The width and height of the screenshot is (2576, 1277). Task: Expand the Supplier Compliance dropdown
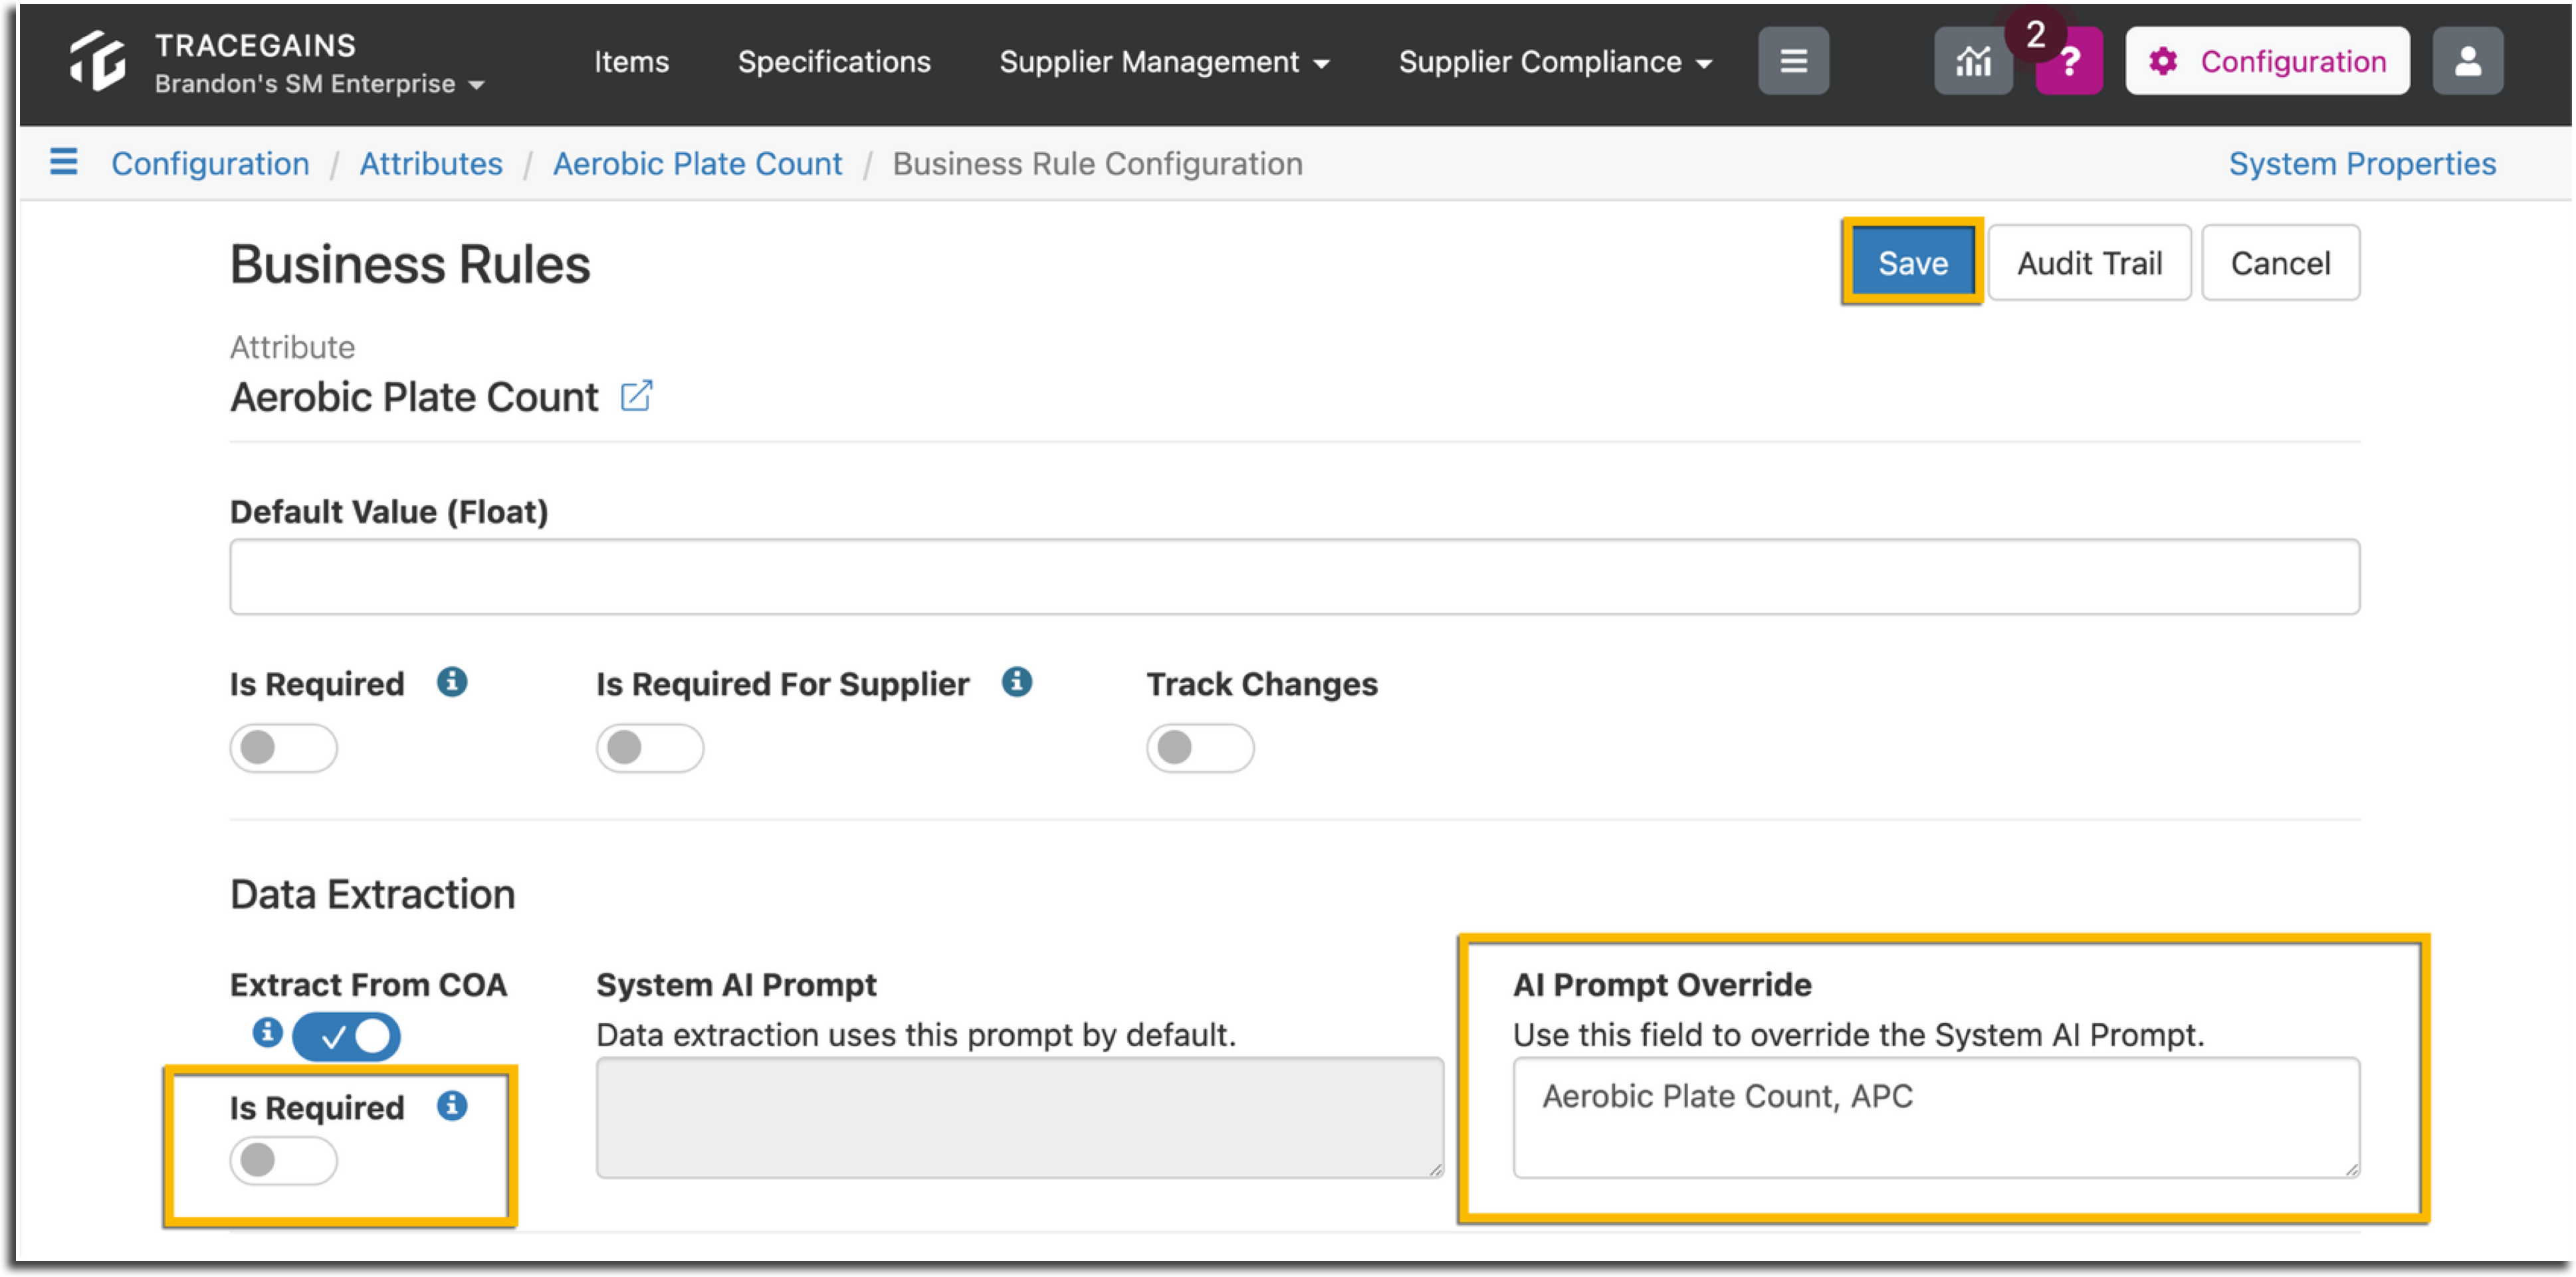pyautogui.click(x=1555, y=62)
